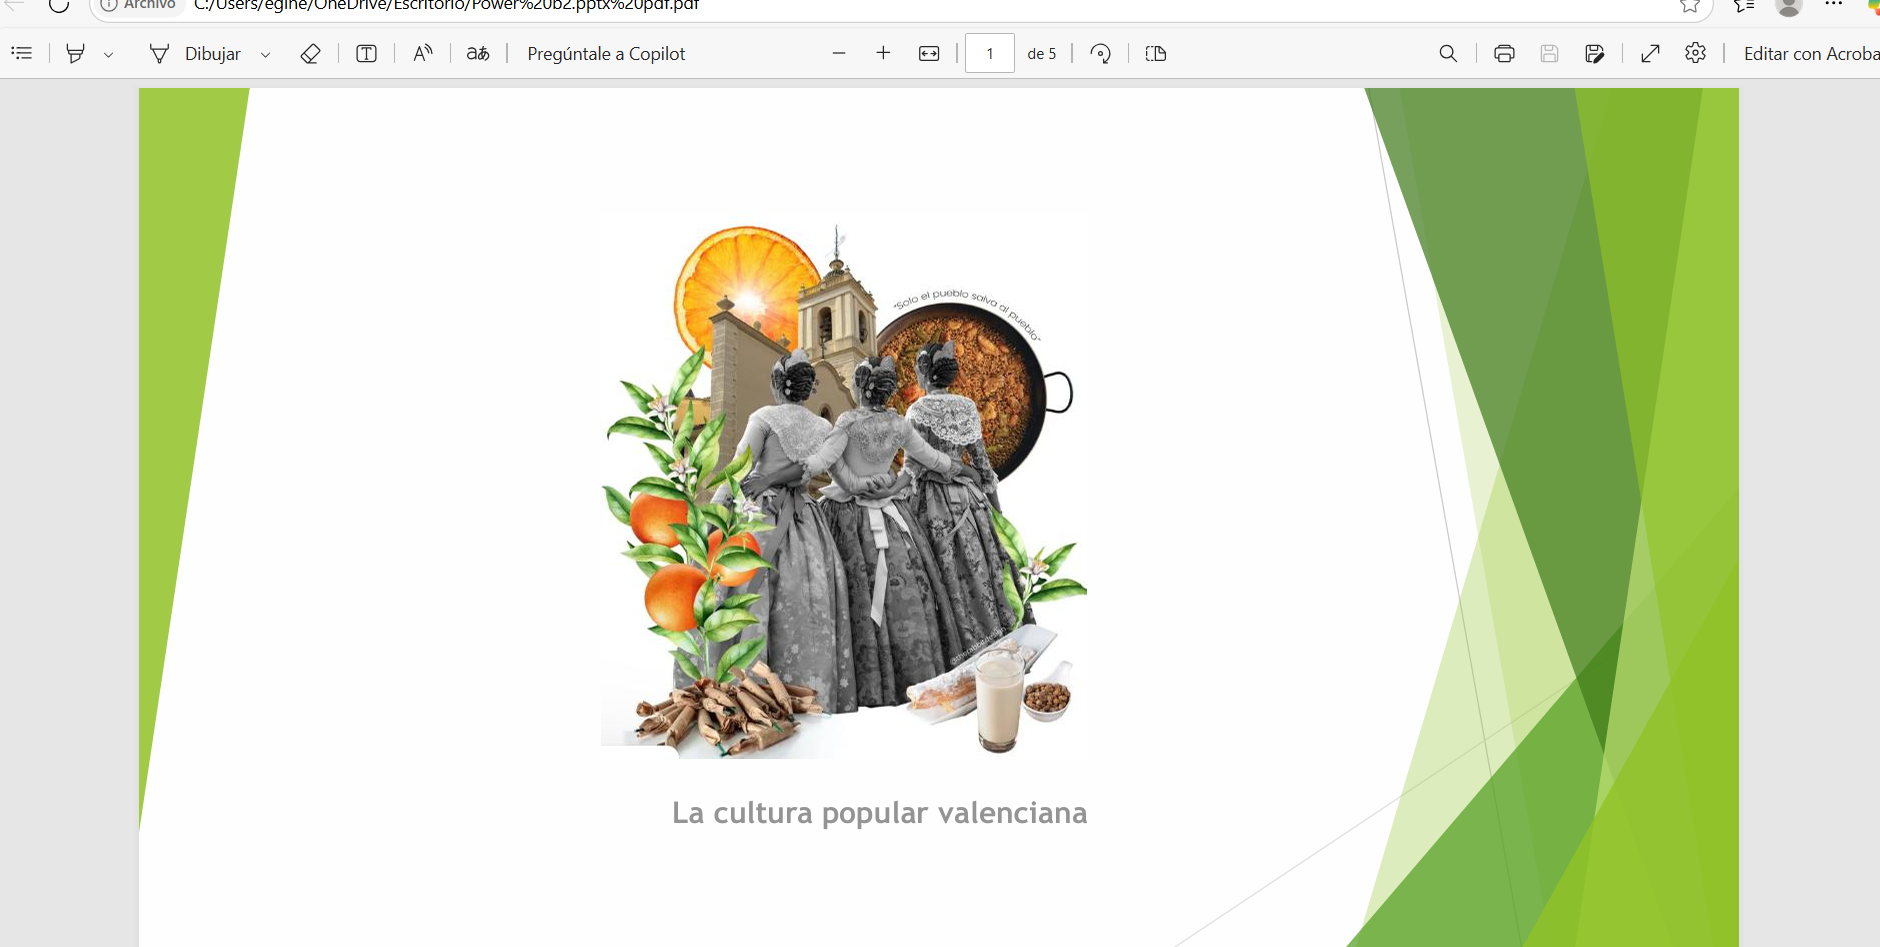Toggle fit to width view
Viewport: 1880px width, 947px height.
(929, 54)
